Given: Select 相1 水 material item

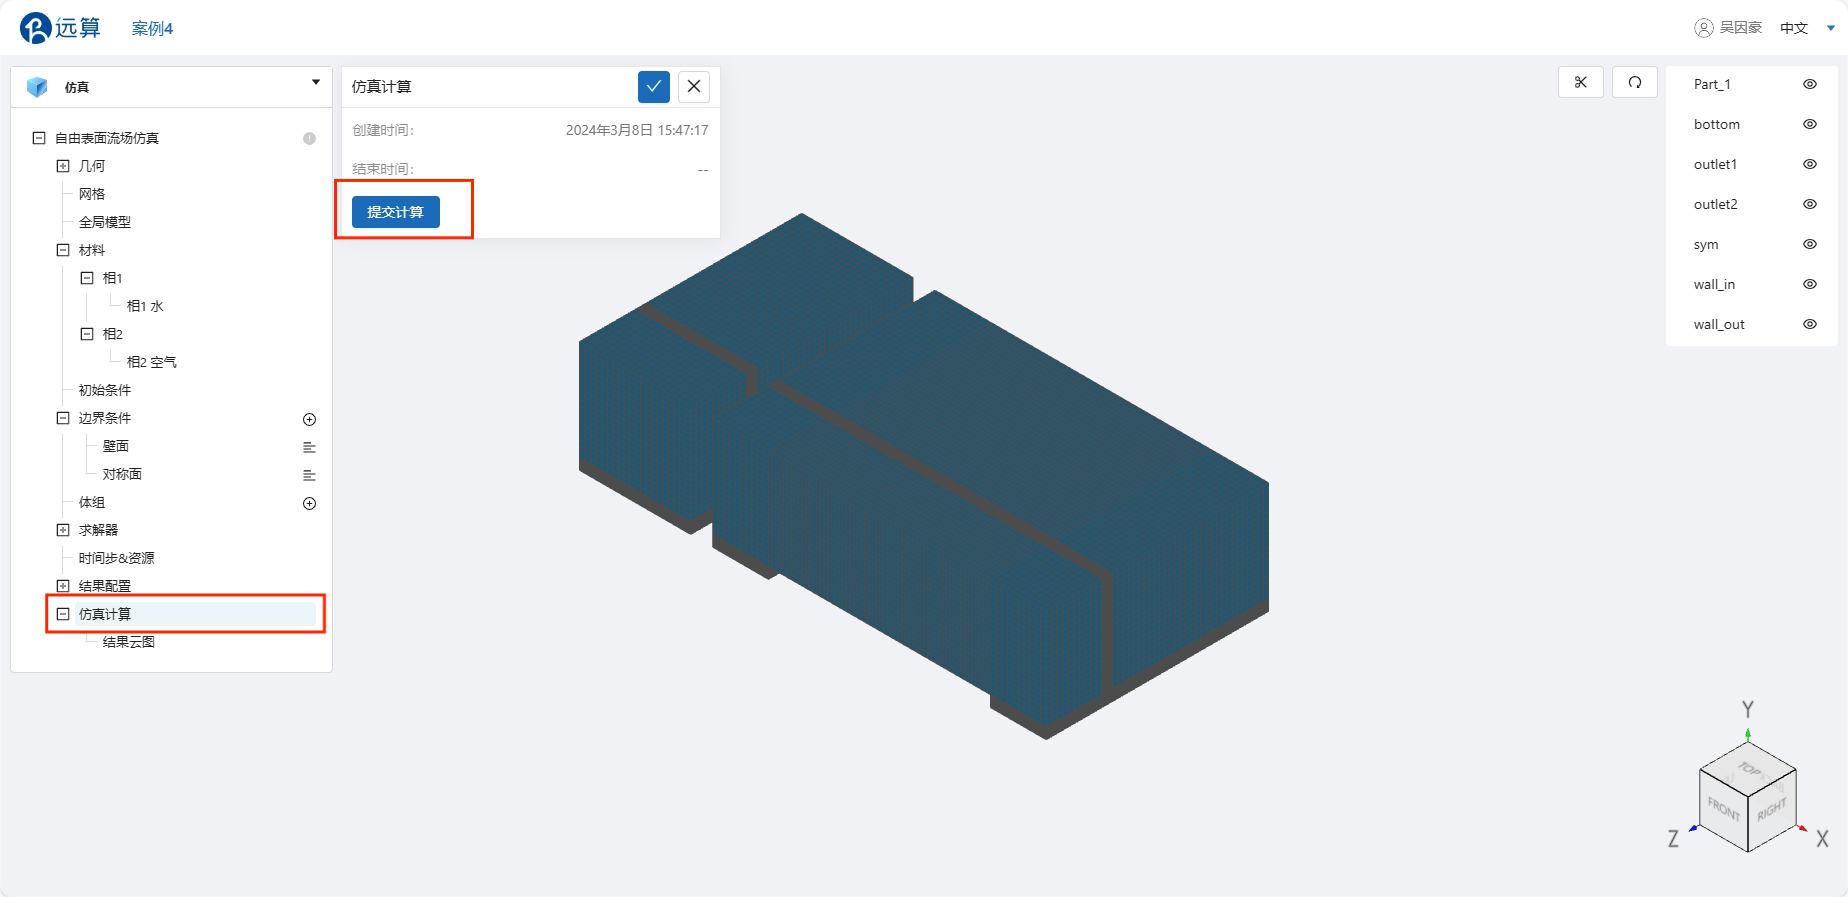Looking at the screenshot, I should (x=145, y=306).
